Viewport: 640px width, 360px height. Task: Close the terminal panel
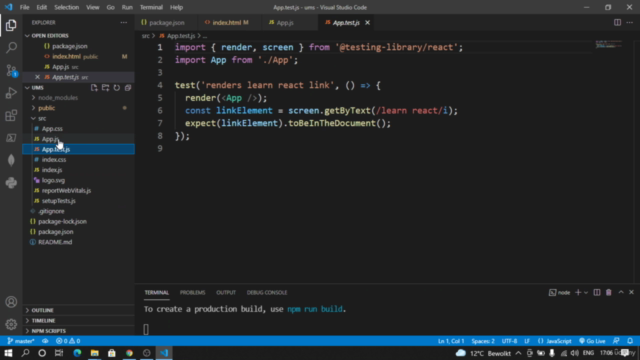click(631, 293)
